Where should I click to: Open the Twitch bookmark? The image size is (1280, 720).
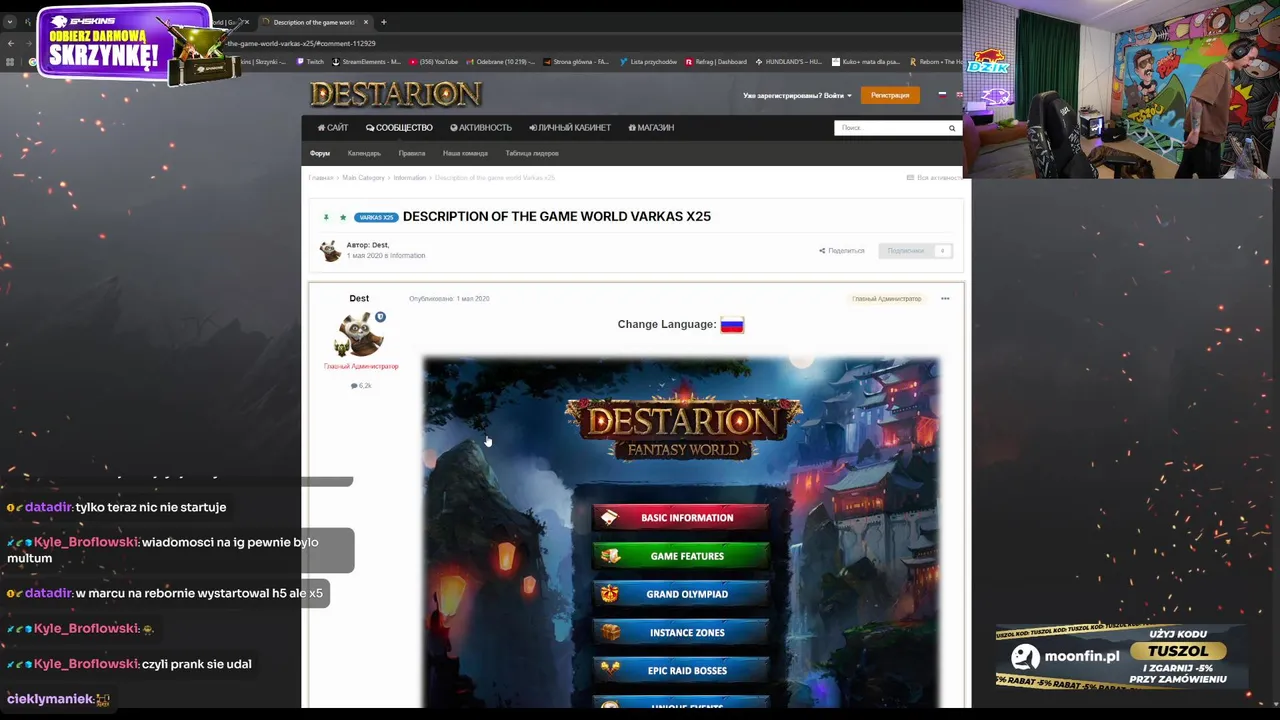pyautogui.click(x=310, y=62)
